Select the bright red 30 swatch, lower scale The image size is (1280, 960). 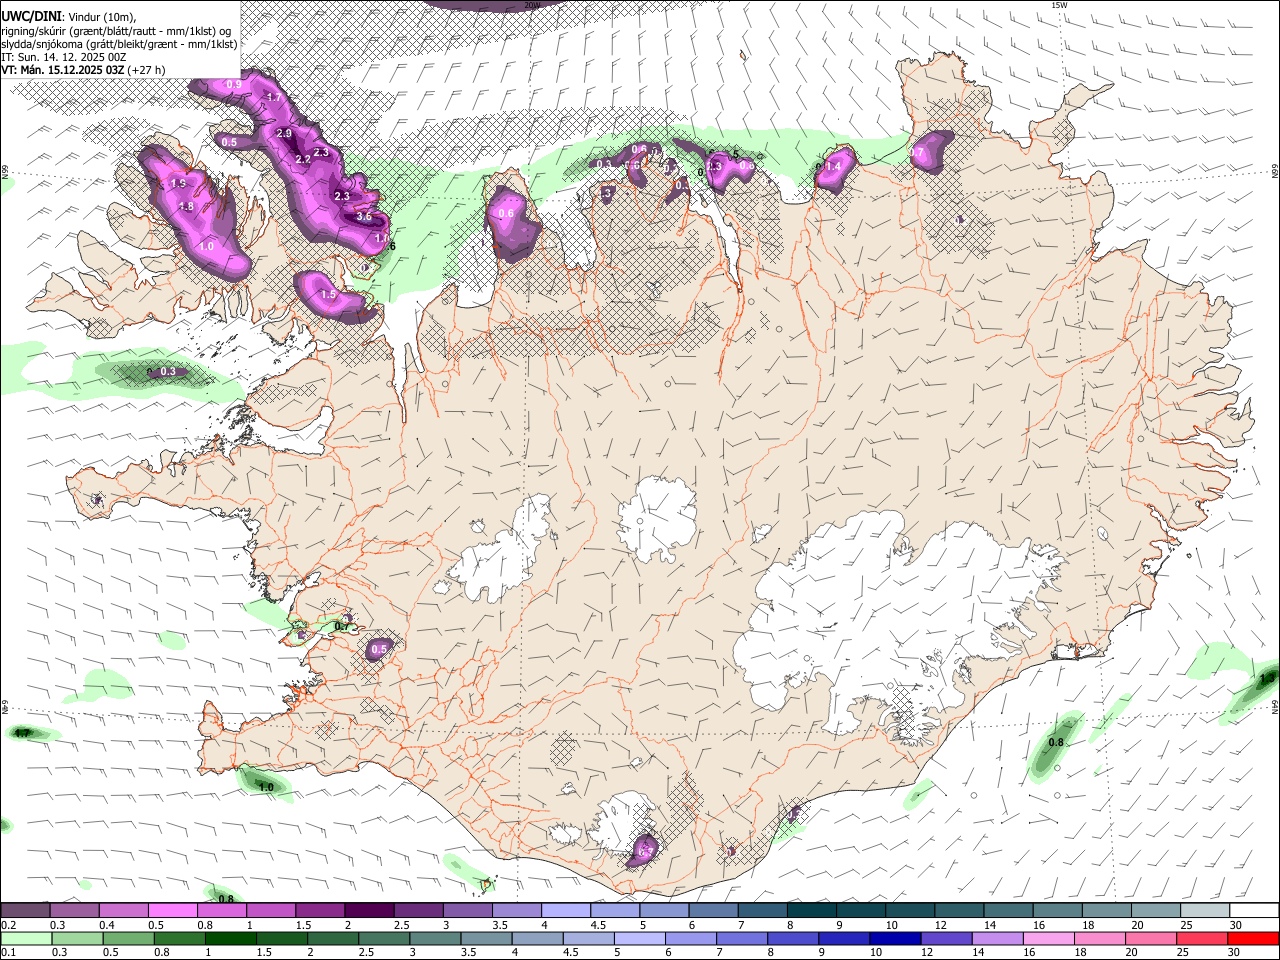pos(1253,938)
